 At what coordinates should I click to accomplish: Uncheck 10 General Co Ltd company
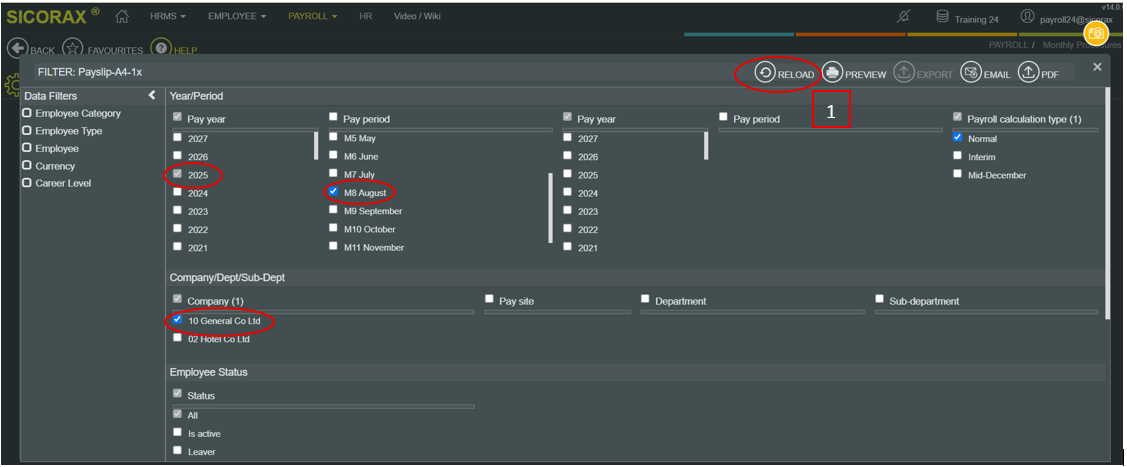178,320
